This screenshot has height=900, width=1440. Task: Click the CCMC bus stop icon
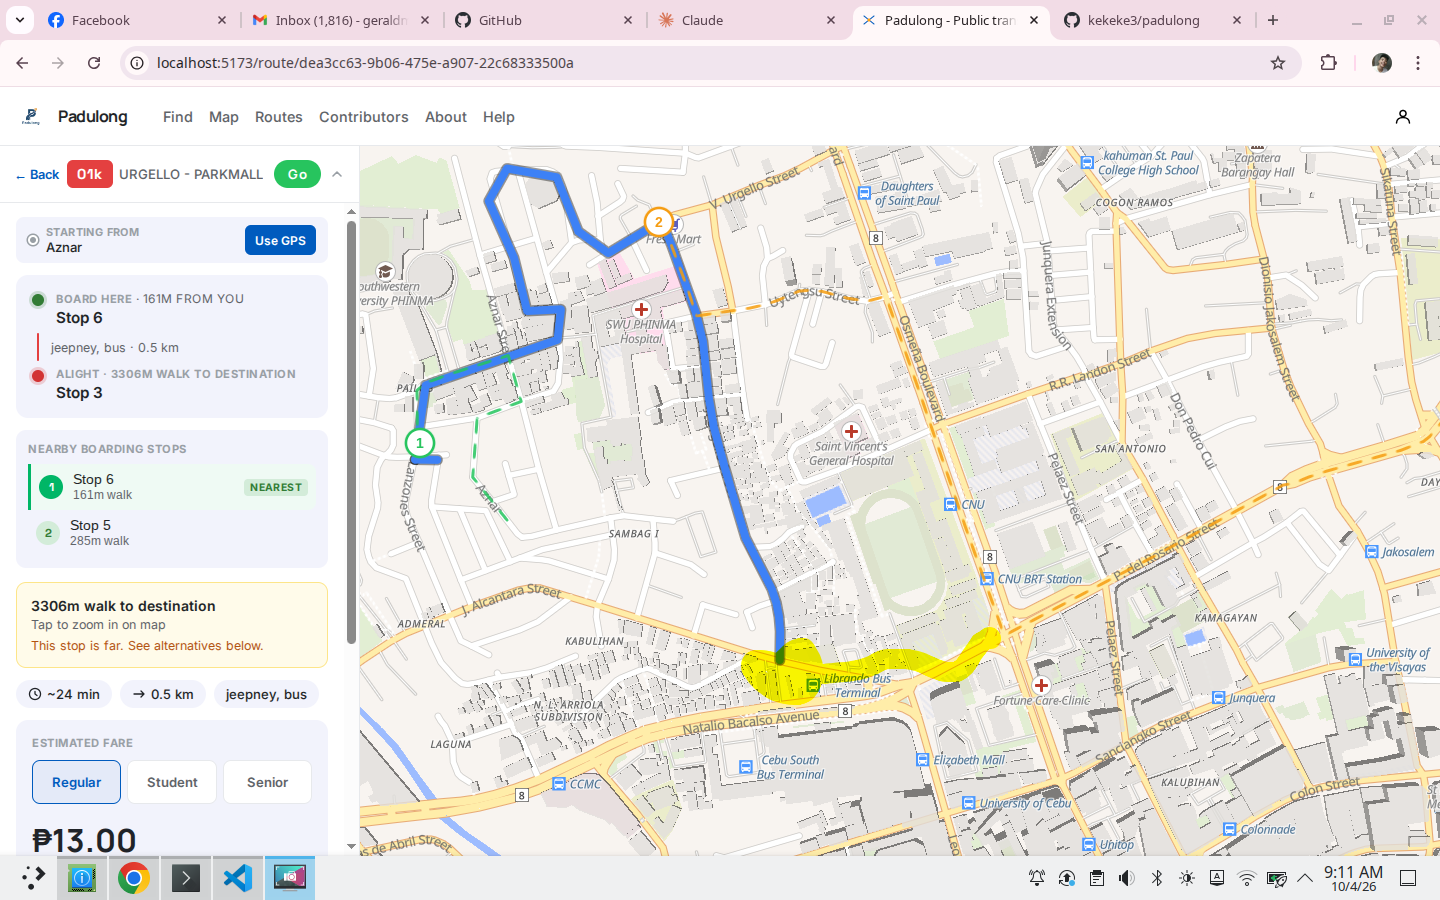(559, 784)
